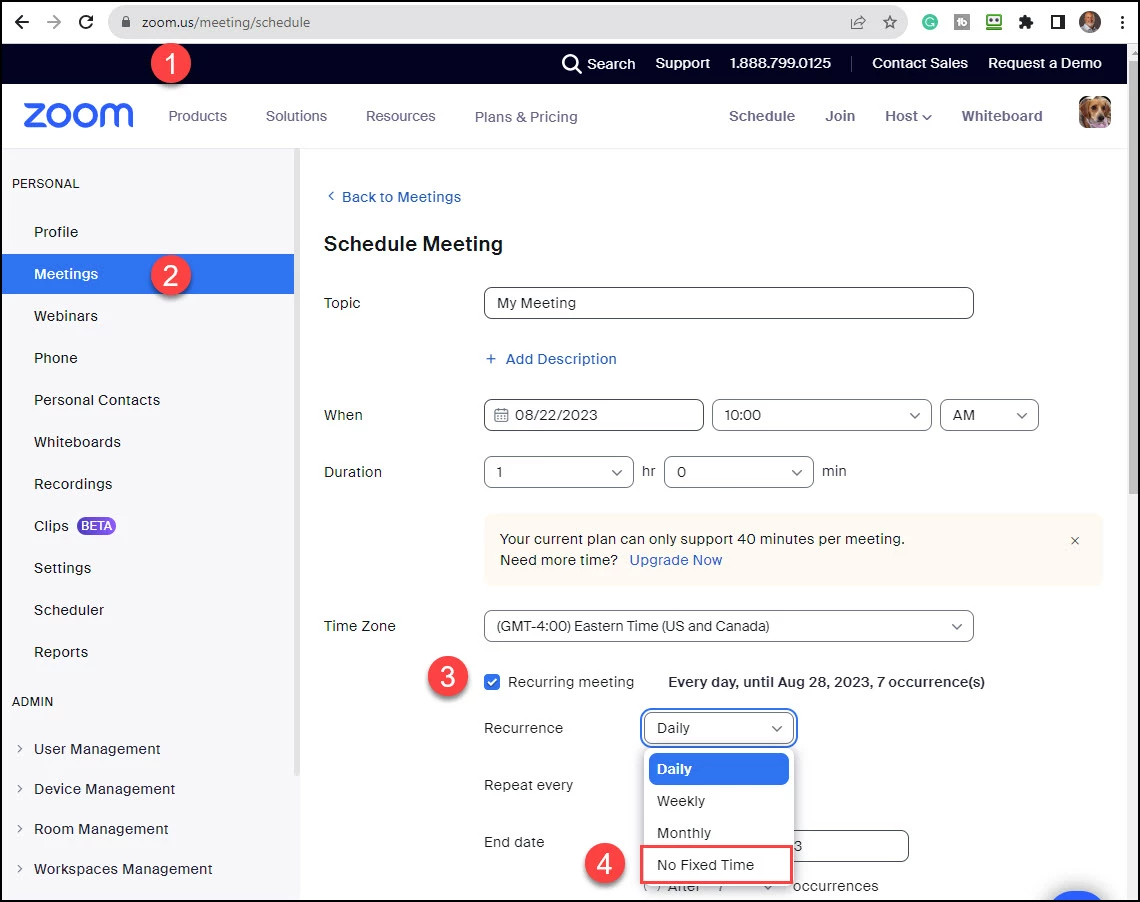Viewport: 1140px width, 902px height.
Task: Select Daily from the recurrence list
Action: (x=718, y=769)
